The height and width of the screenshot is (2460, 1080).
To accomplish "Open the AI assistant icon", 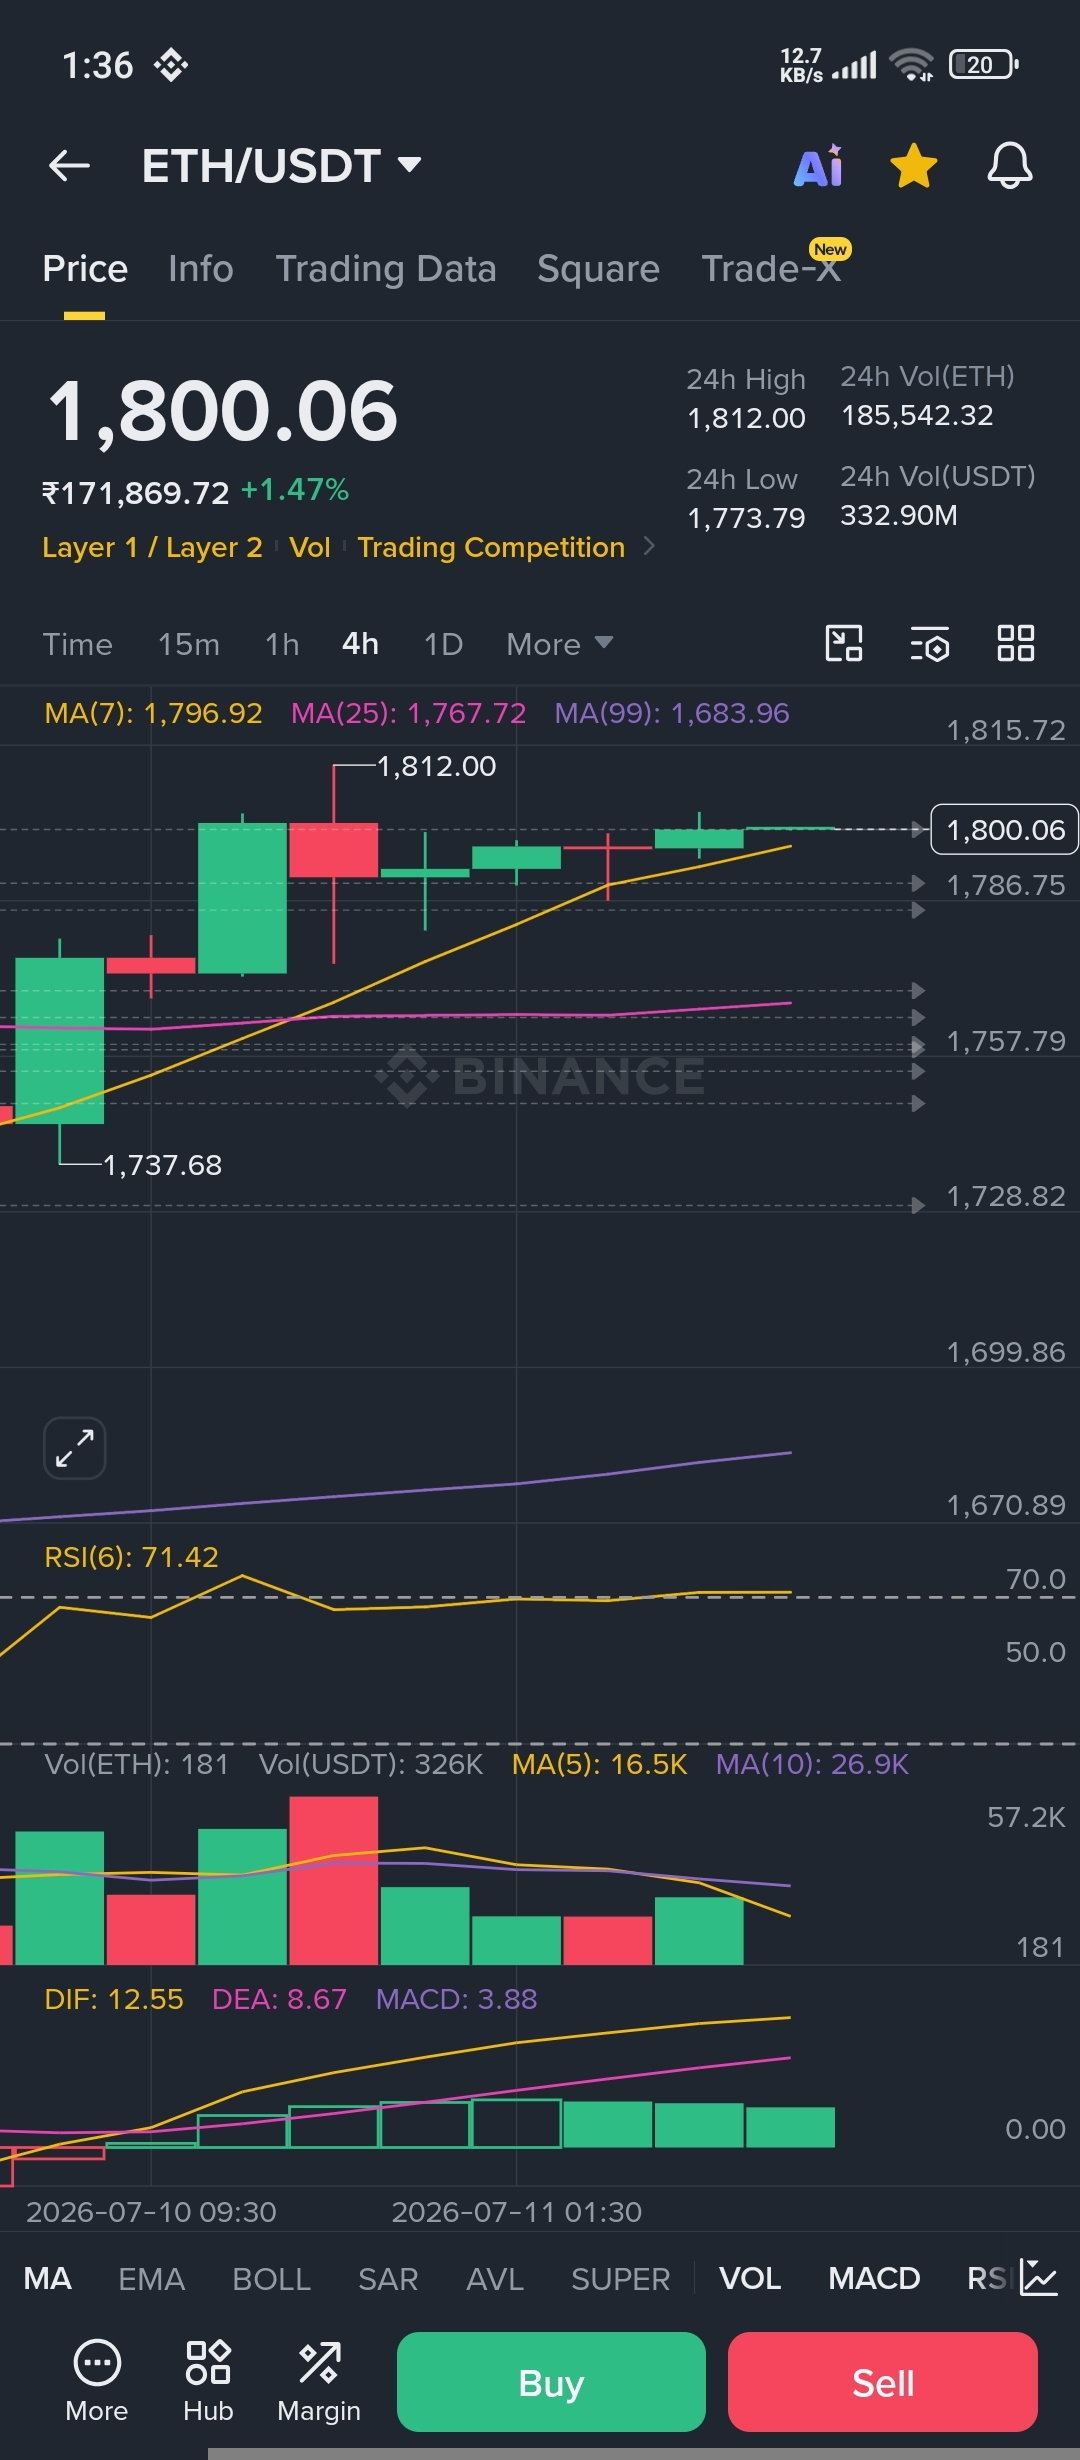I will pyautogui.click(x=819, y=166).
